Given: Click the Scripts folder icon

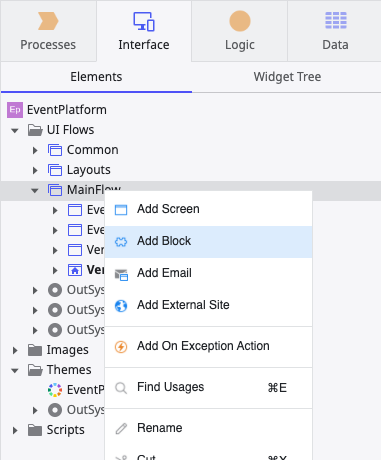Looking at the screenshot, I should click(x=35, y=430).
